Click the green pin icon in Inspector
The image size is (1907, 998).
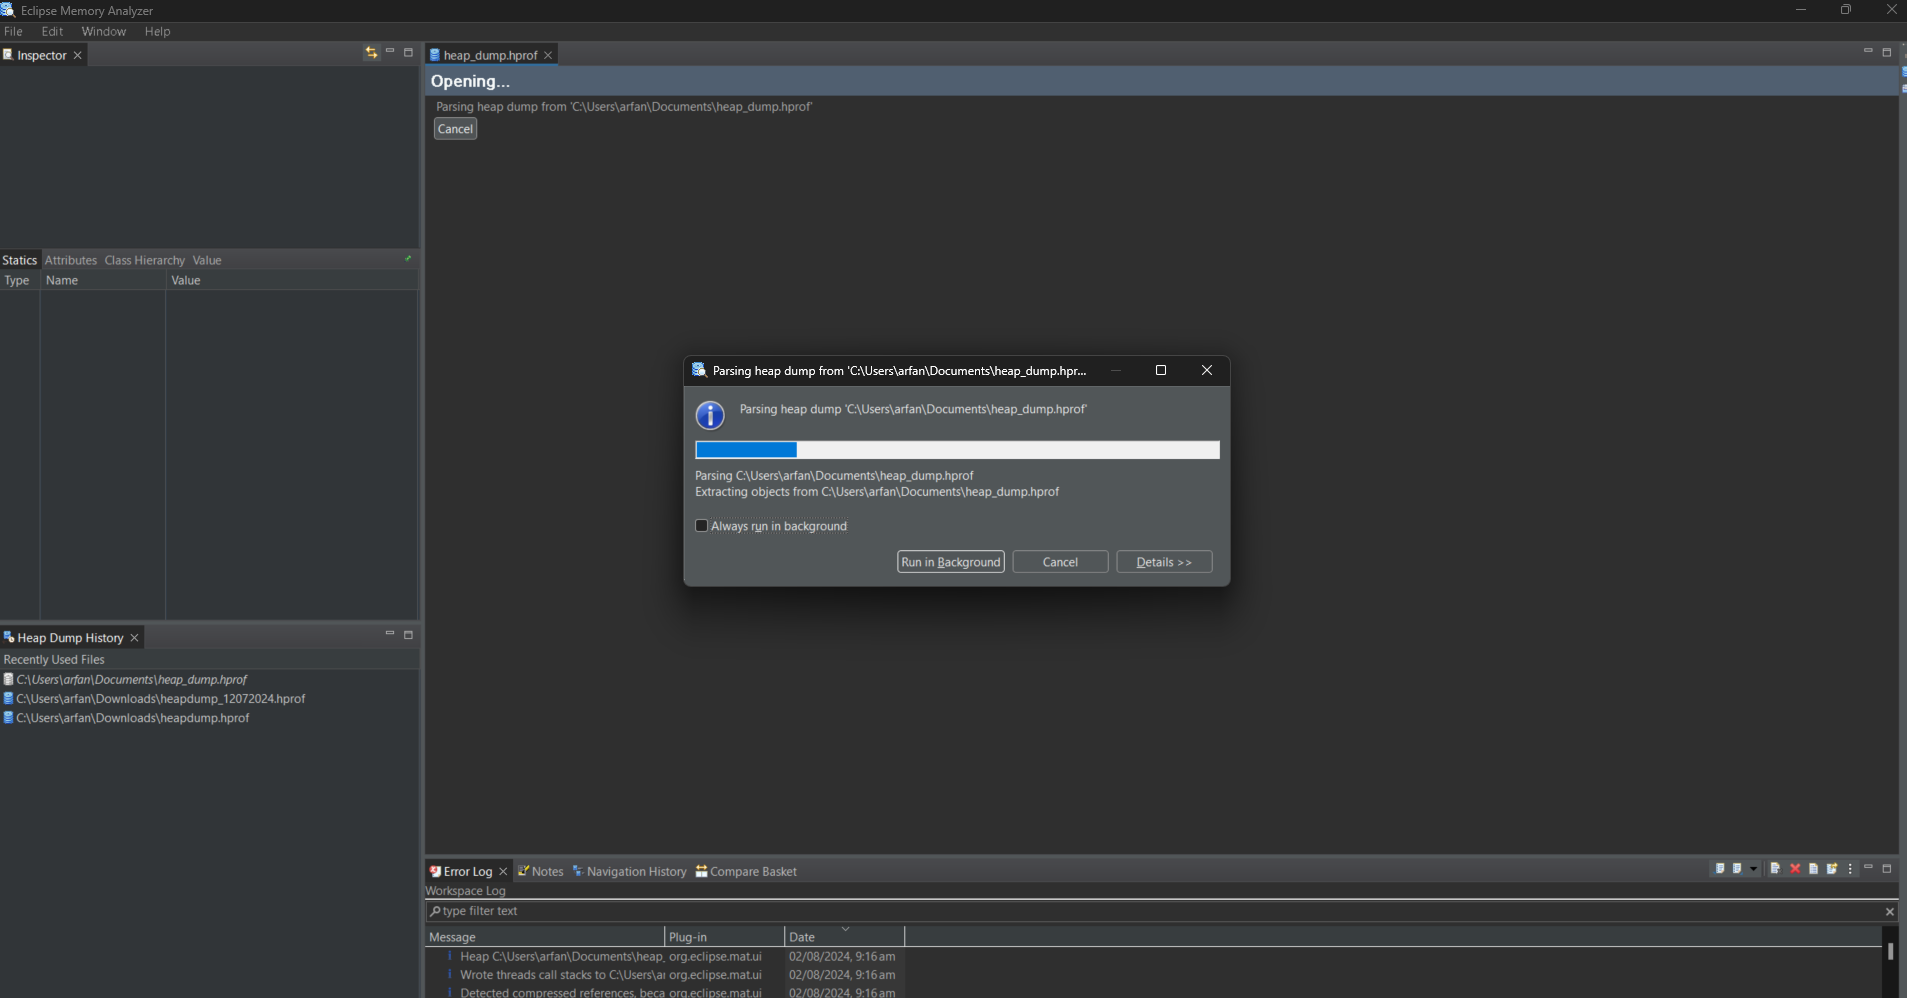pos(407,258)
